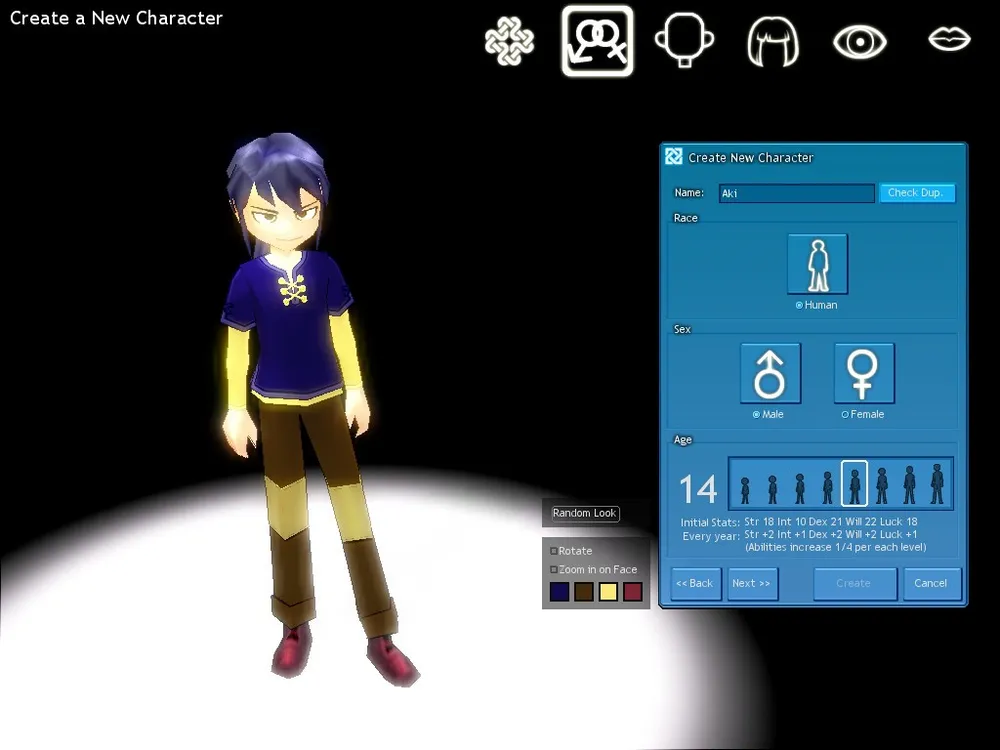This screenshot has width=1000, height=750.
Task: Click the Celtic knot icon at top
Action: [x=509, y=41]
